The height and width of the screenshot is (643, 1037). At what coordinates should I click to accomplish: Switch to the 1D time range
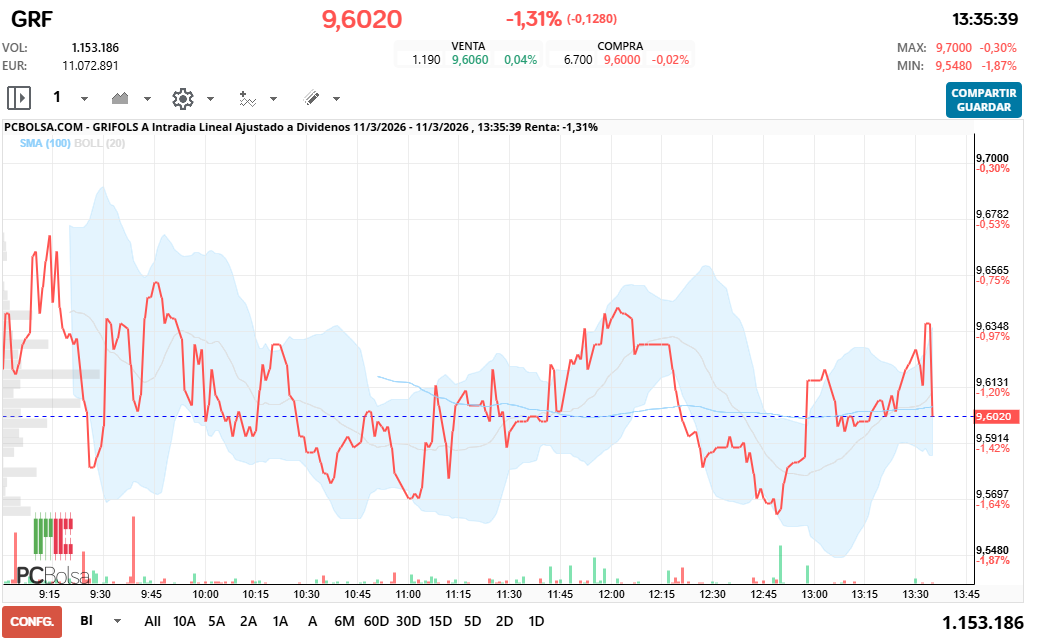point(536,621)
